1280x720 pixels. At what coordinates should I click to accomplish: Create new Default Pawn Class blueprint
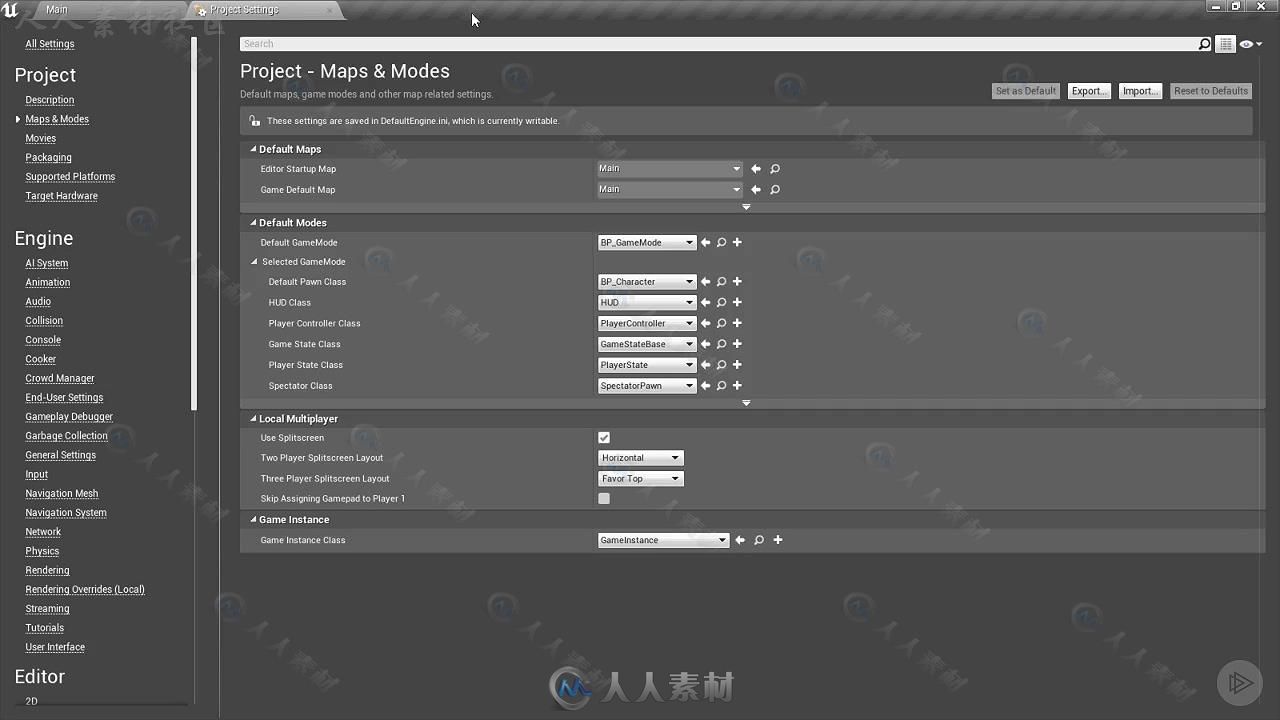tap(737, 282)
